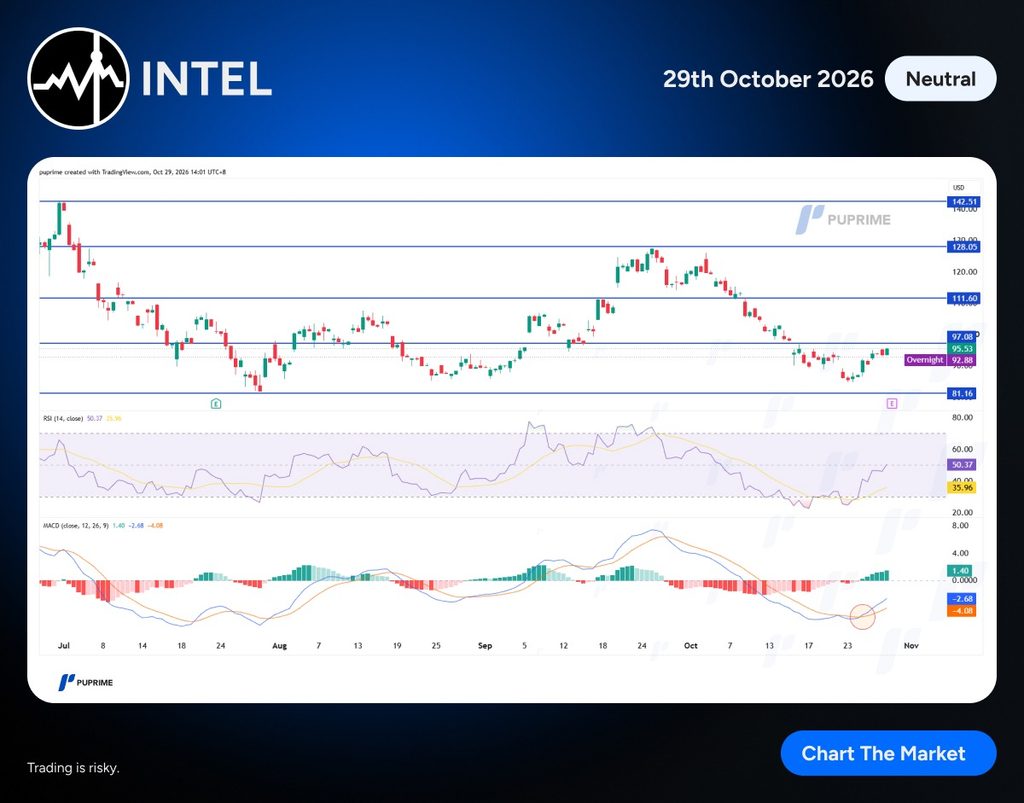Viewport: 1024px width, 803px height.
Task: Click the Oct label on the time axis
Action: [x=690, y=646]
